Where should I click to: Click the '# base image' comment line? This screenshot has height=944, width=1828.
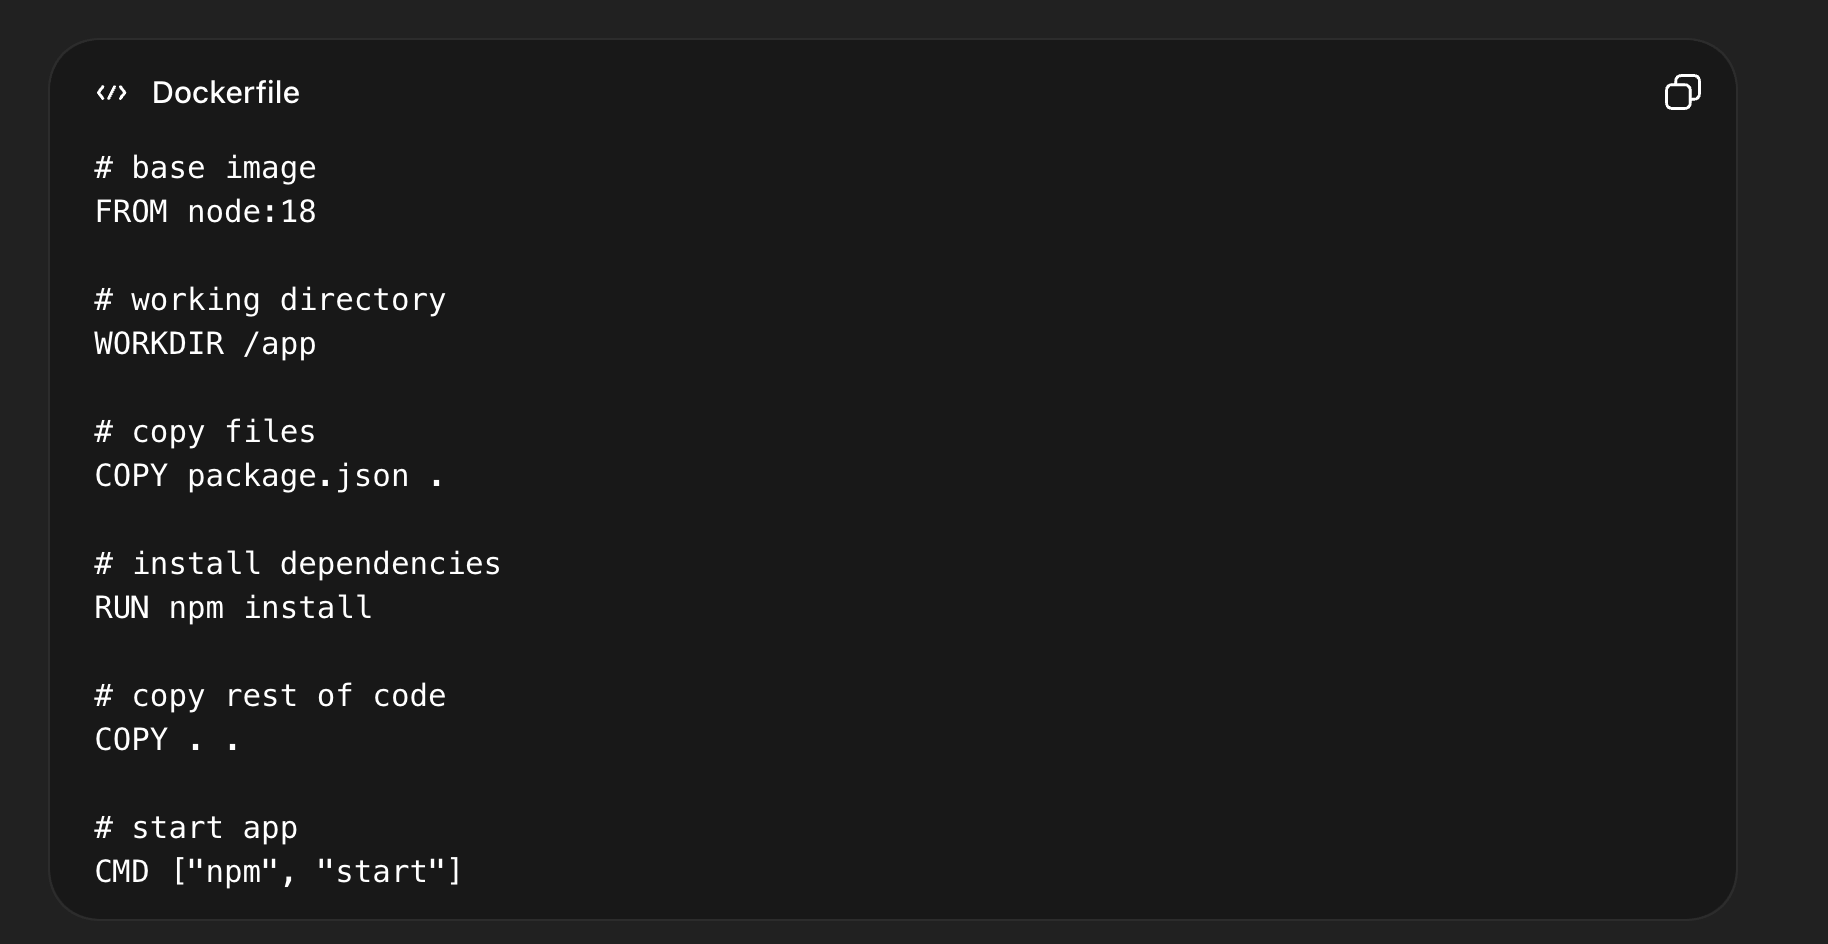(x=205, y=168)
